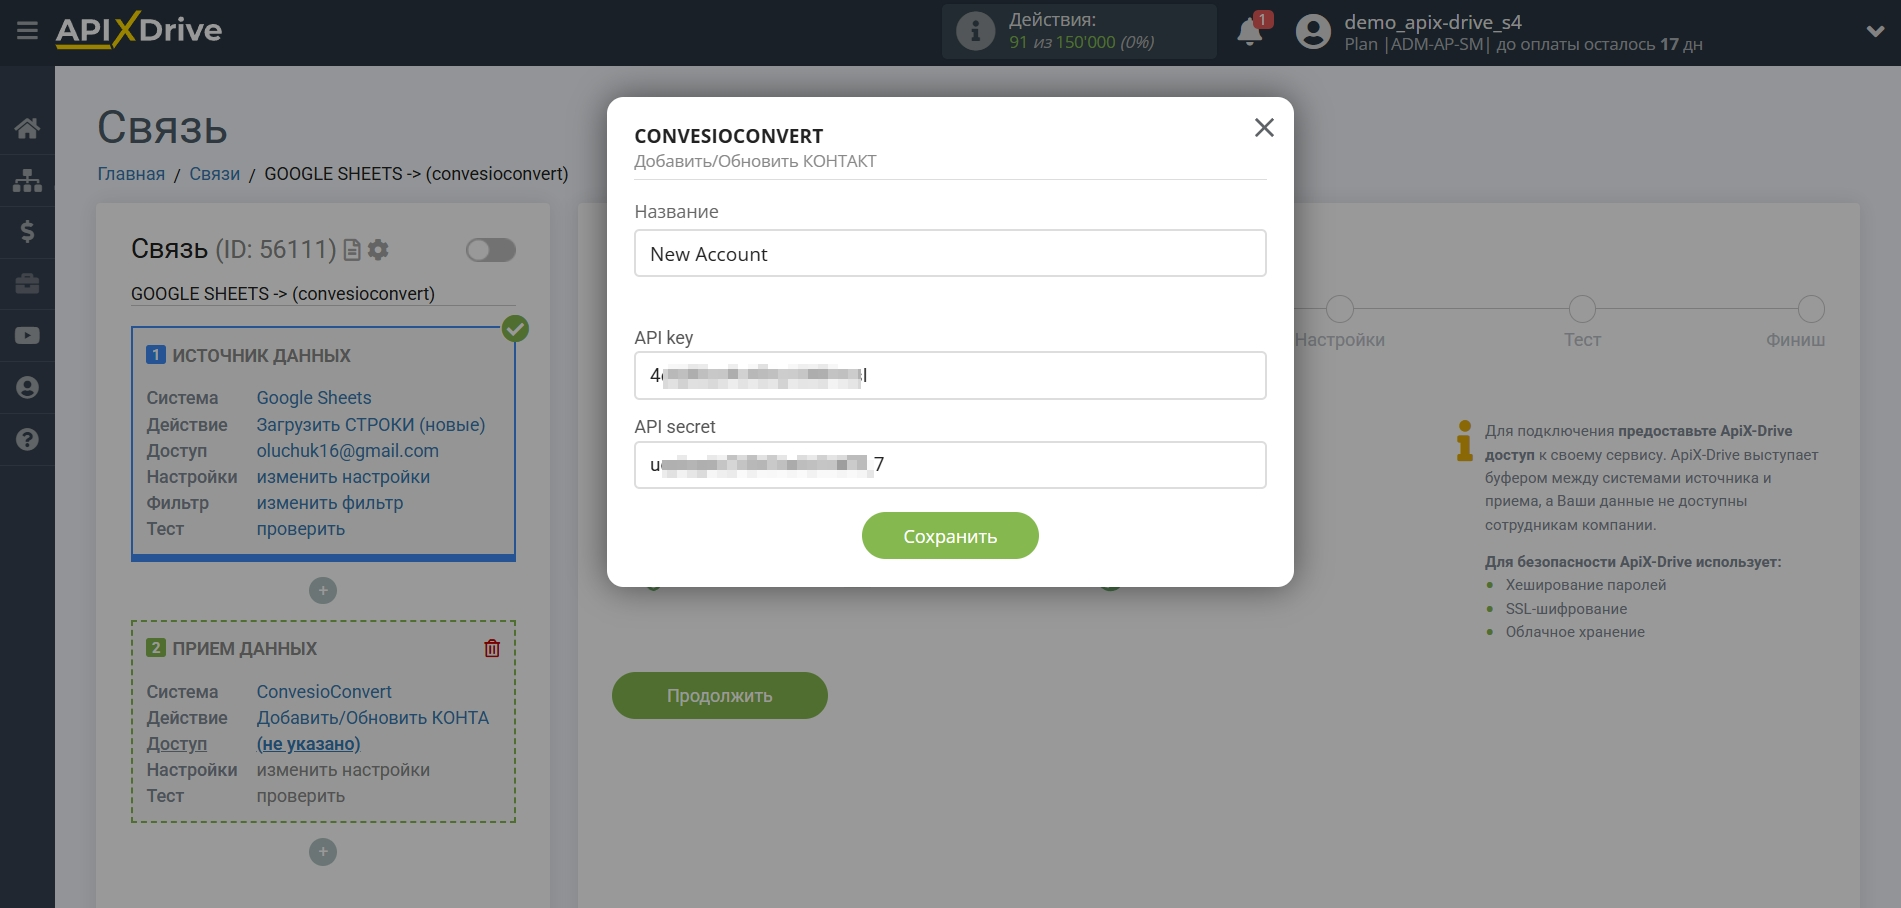Open Добавить/Обновить КОНТА action link
The height and width of the screenshot is (908, 1901).
[373, 718]
